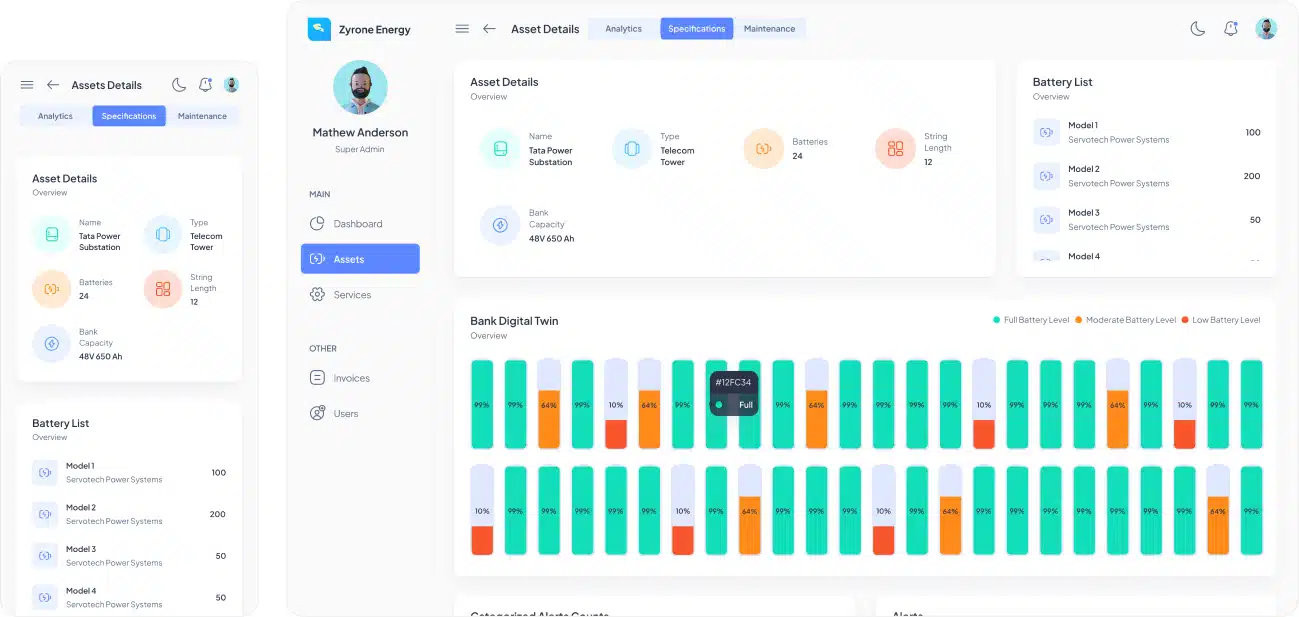Click Model 2 in desktop Battery List
Screen dimensions: 1299x617
click(x=1083, y=169)
